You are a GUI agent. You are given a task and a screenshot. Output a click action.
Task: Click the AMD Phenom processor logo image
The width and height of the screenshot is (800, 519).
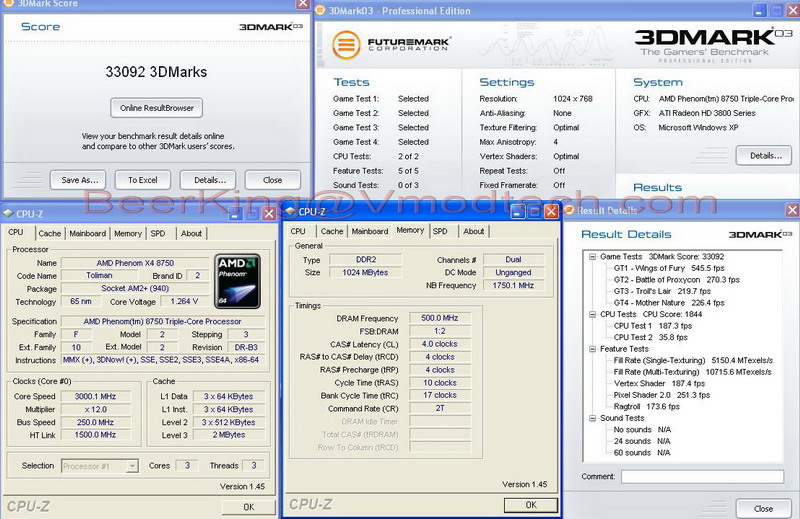[x=237, y=281]
